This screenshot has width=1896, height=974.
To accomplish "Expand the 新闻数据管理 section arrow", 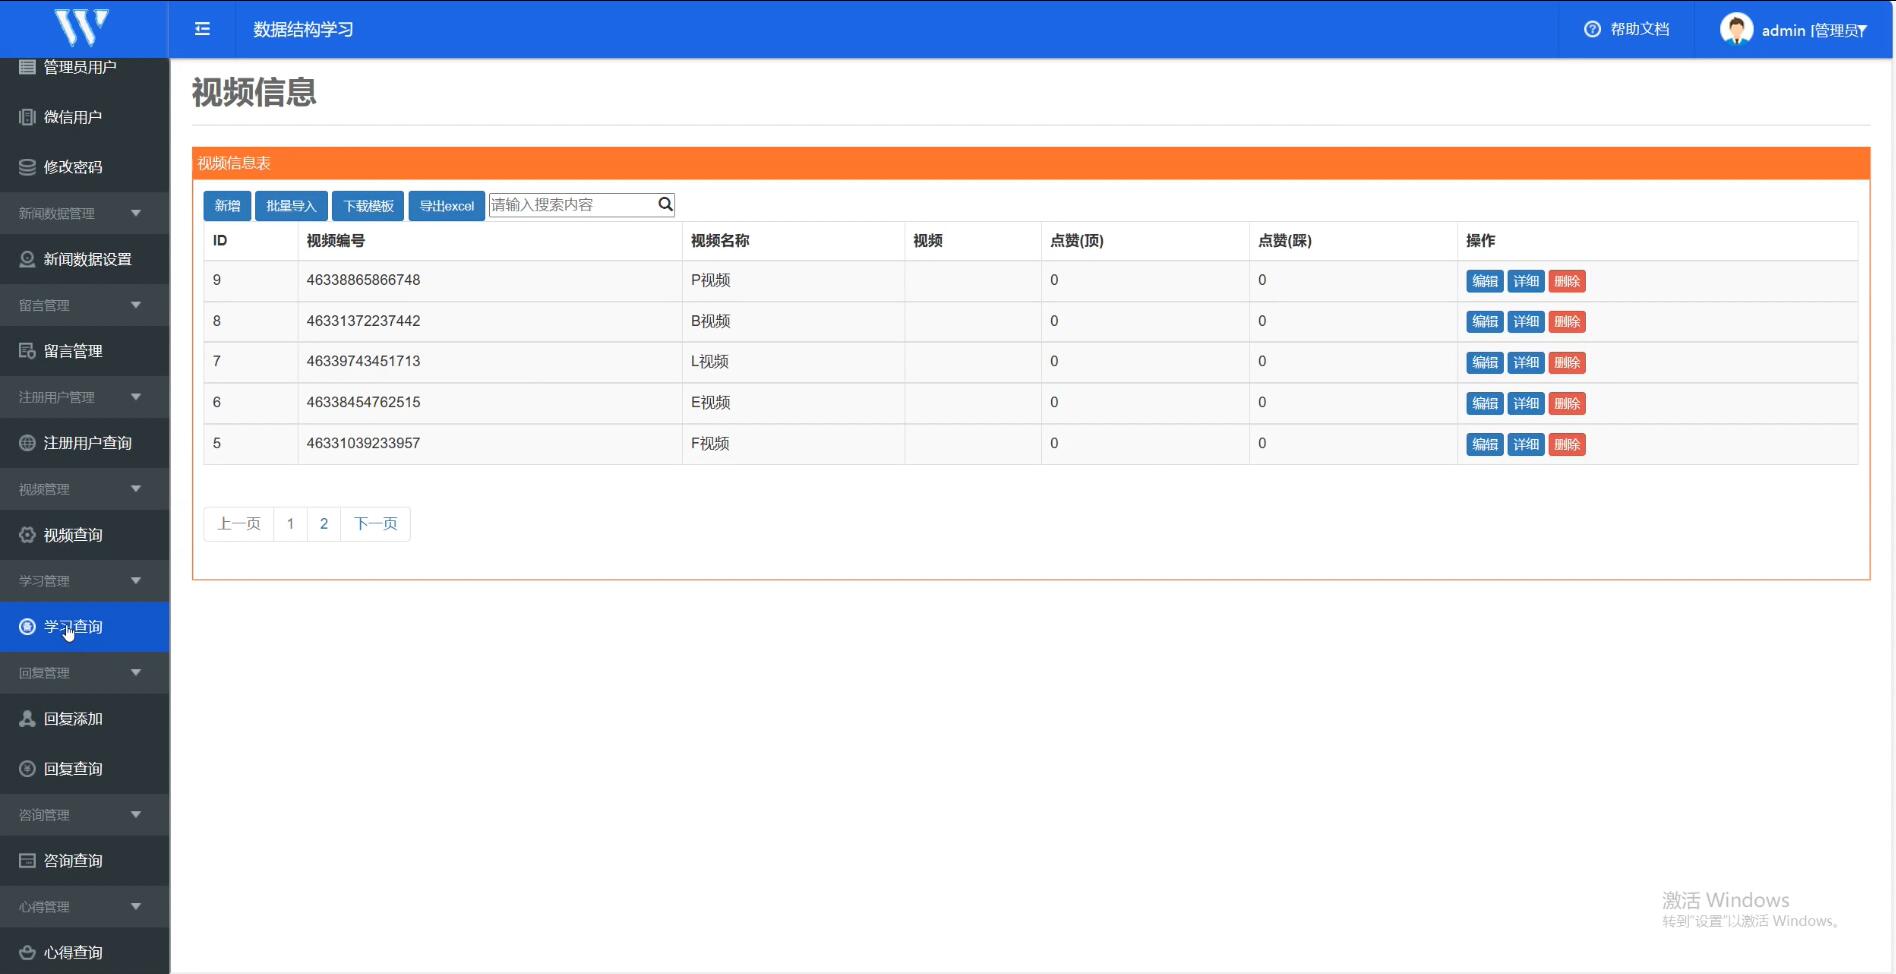I will (136, 213).
